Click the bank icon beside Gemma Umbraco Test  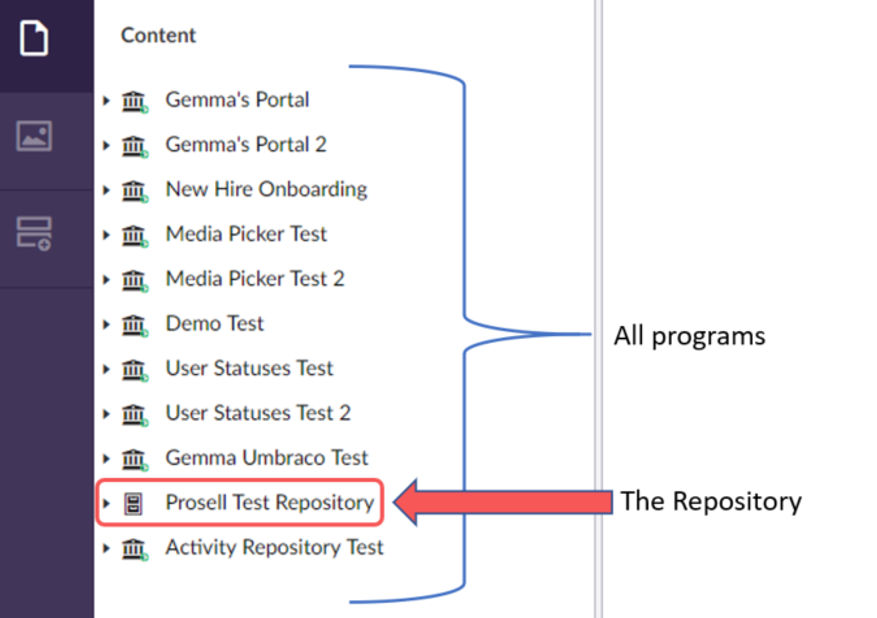[x=134, y=458]
